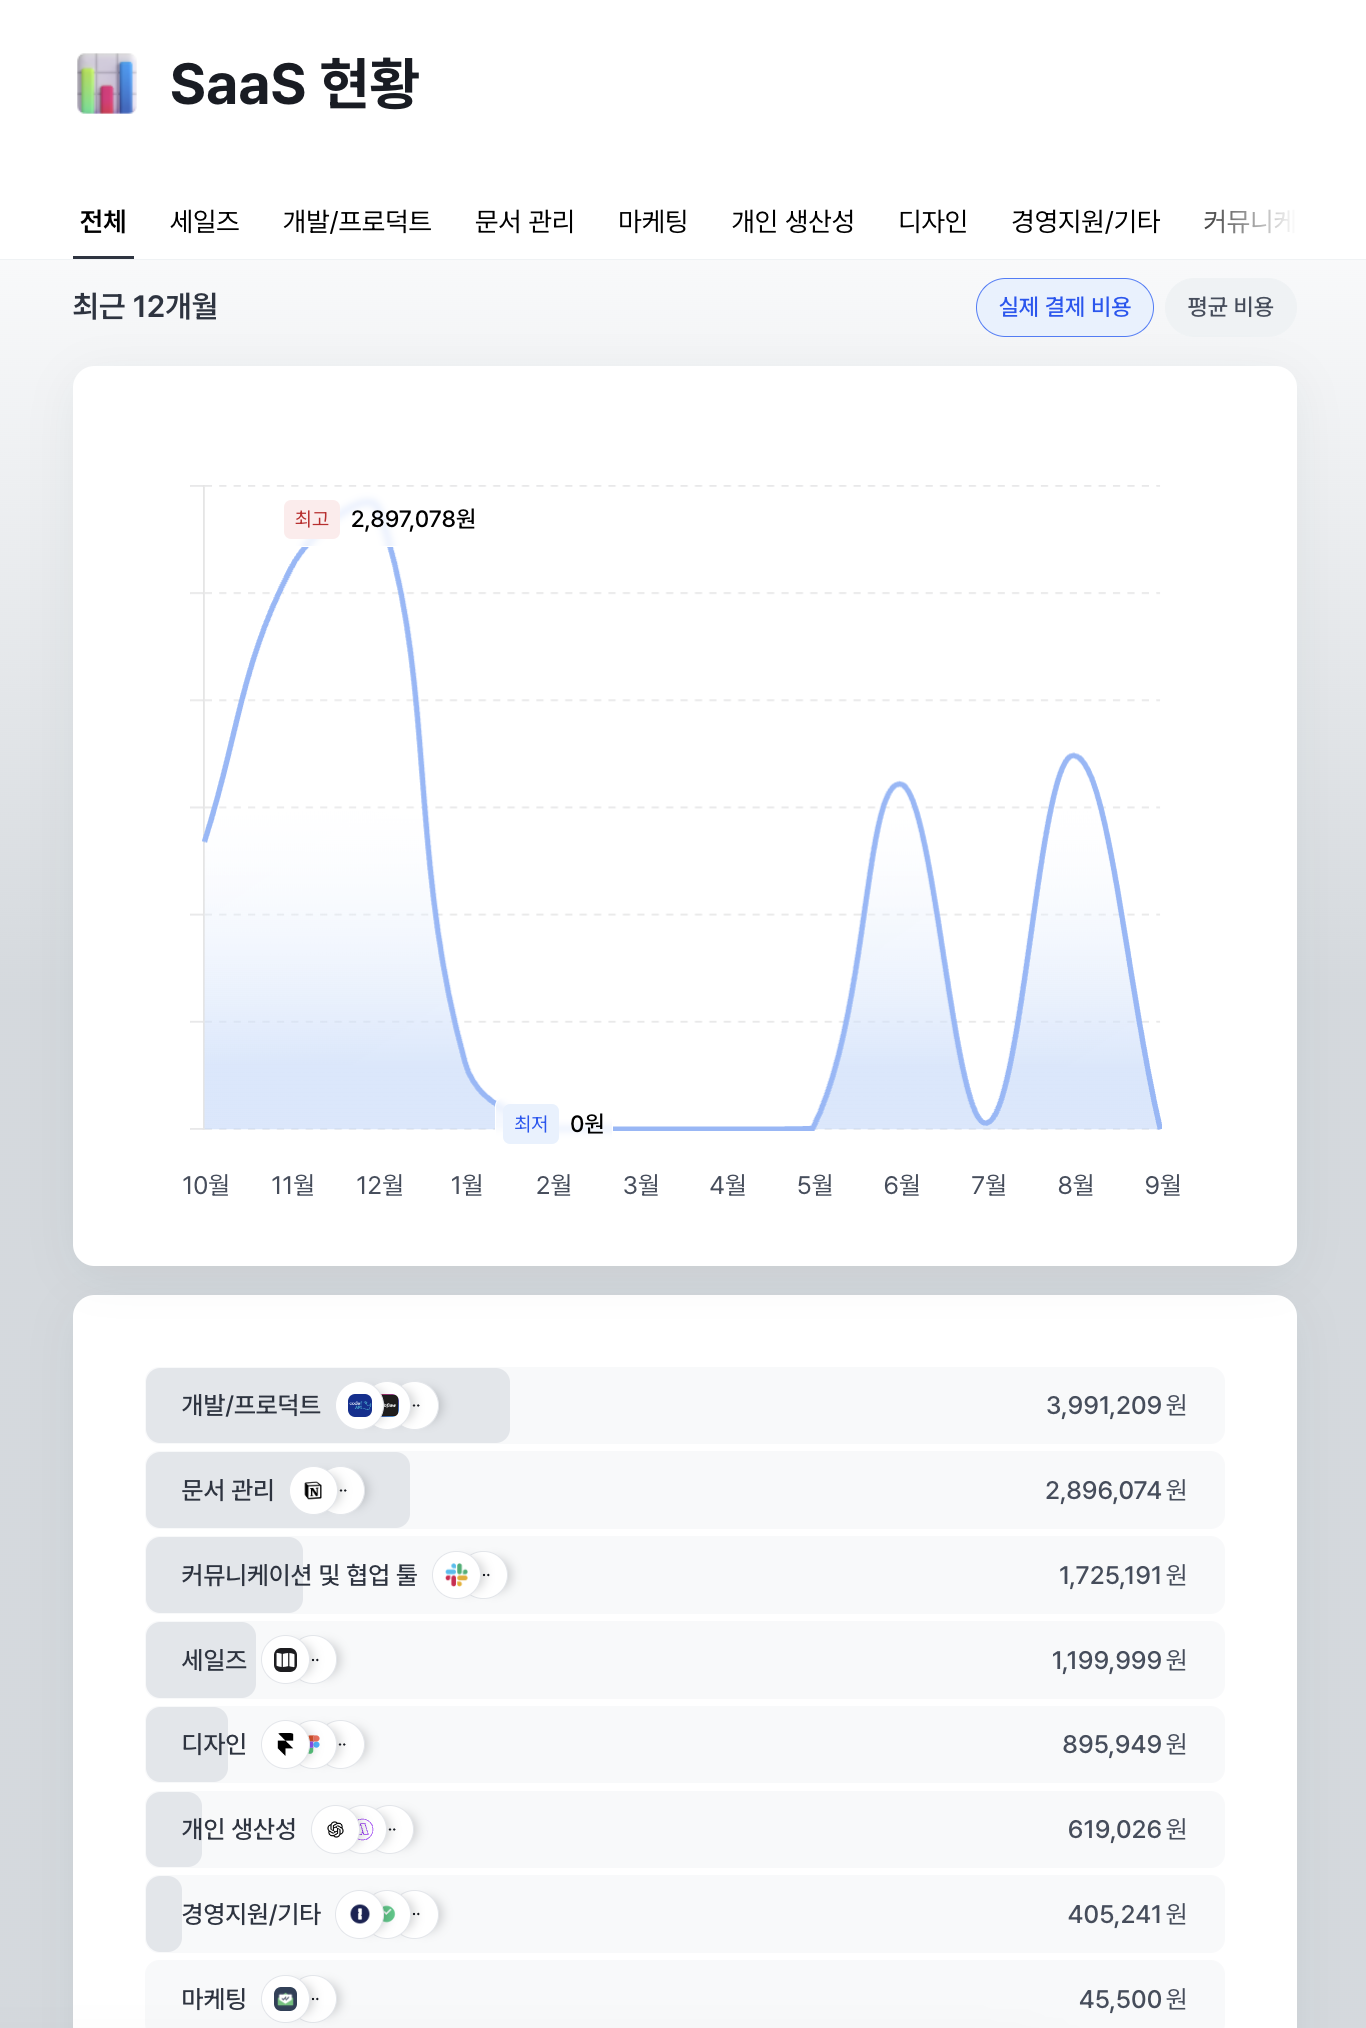Click the navy app icon in 마케팅 row
Viewport: 1366px width, 2028px height.
pyautogui.click(x=285, y=1999)
